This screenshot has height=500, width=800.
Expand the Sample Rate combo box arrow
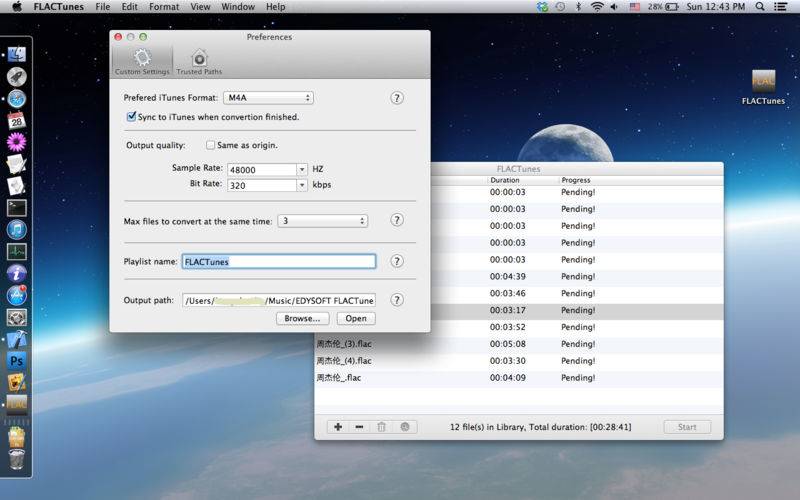302,169
